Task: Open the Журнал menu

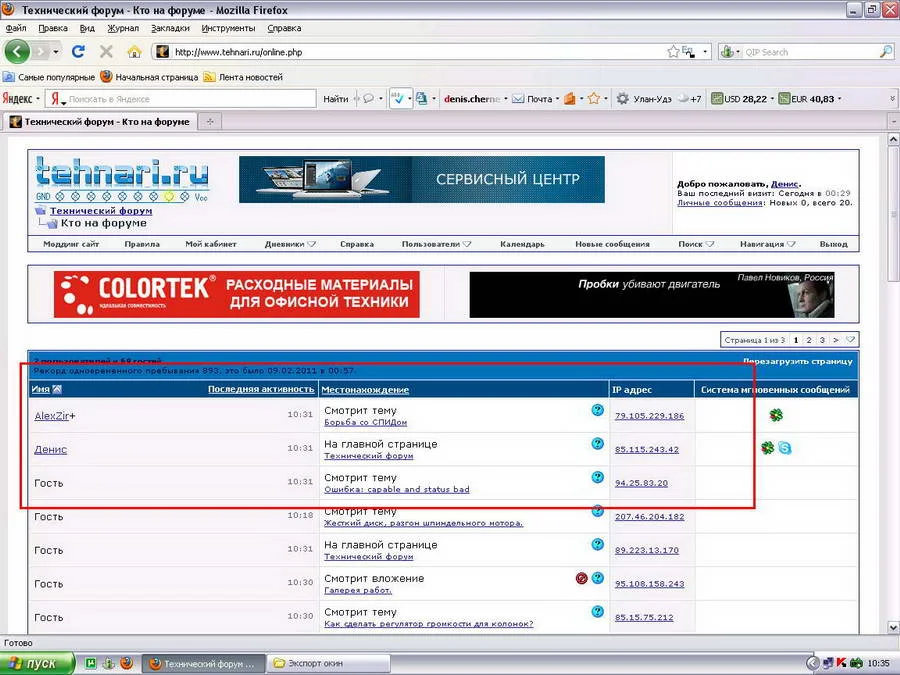Action: (x=123, y=28)
